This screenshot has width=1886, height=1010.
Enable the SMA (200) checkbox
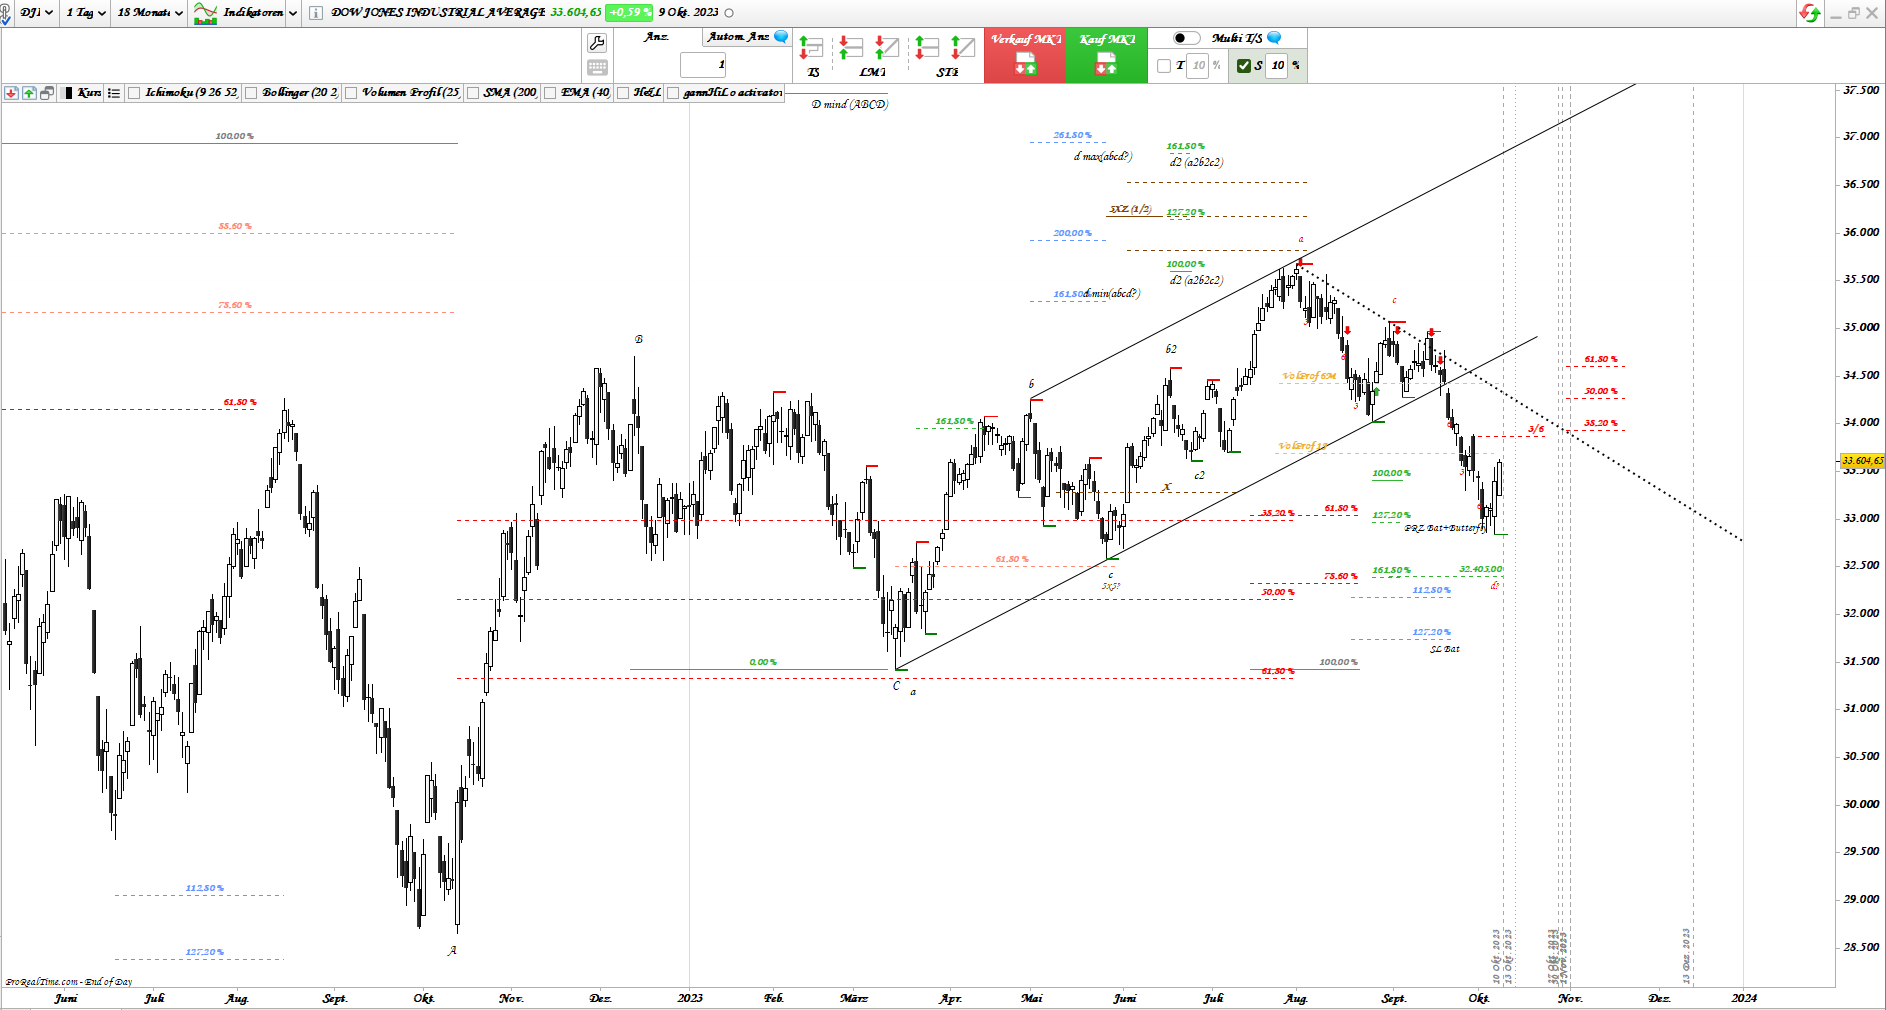click(x=473, y=93)
